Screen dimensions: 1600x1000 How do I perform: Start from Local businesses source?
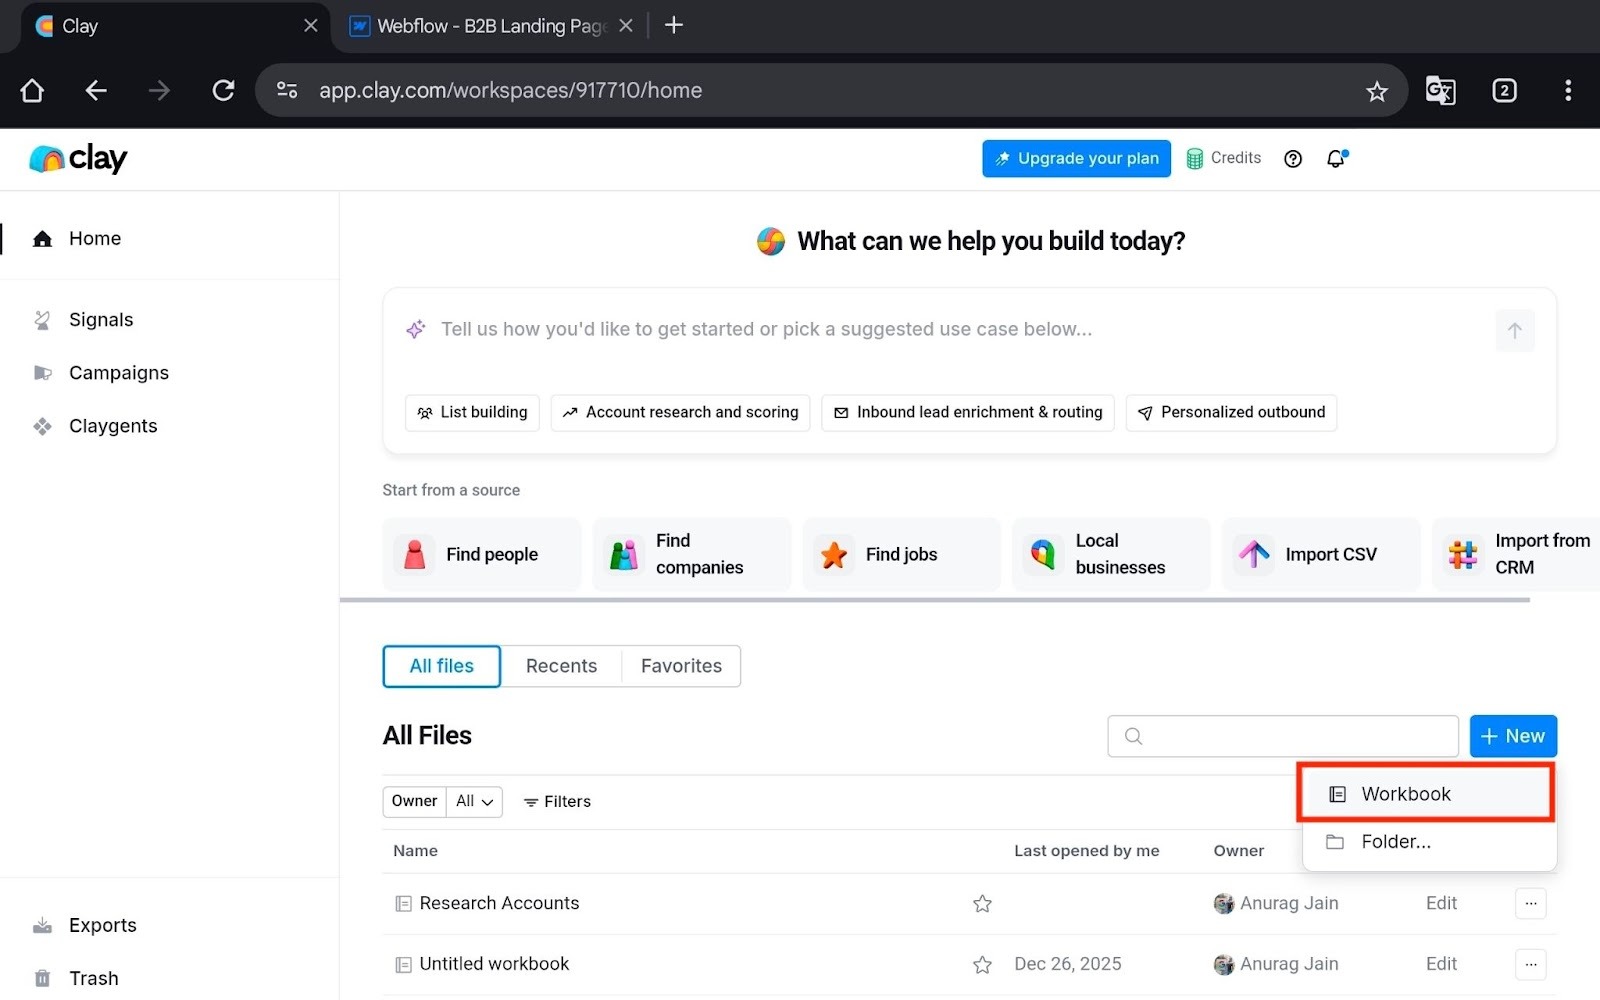(x=1111, y=554)
